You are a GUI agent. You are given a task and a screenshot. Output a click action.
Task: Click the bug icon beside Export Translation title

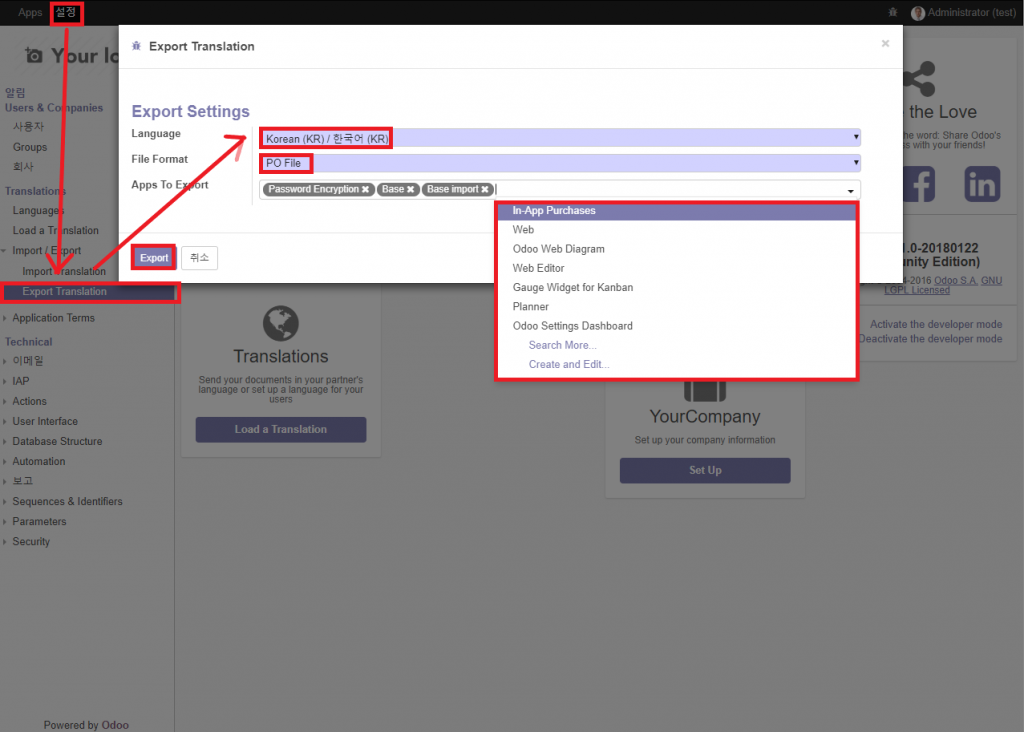[x=136, y=46]
